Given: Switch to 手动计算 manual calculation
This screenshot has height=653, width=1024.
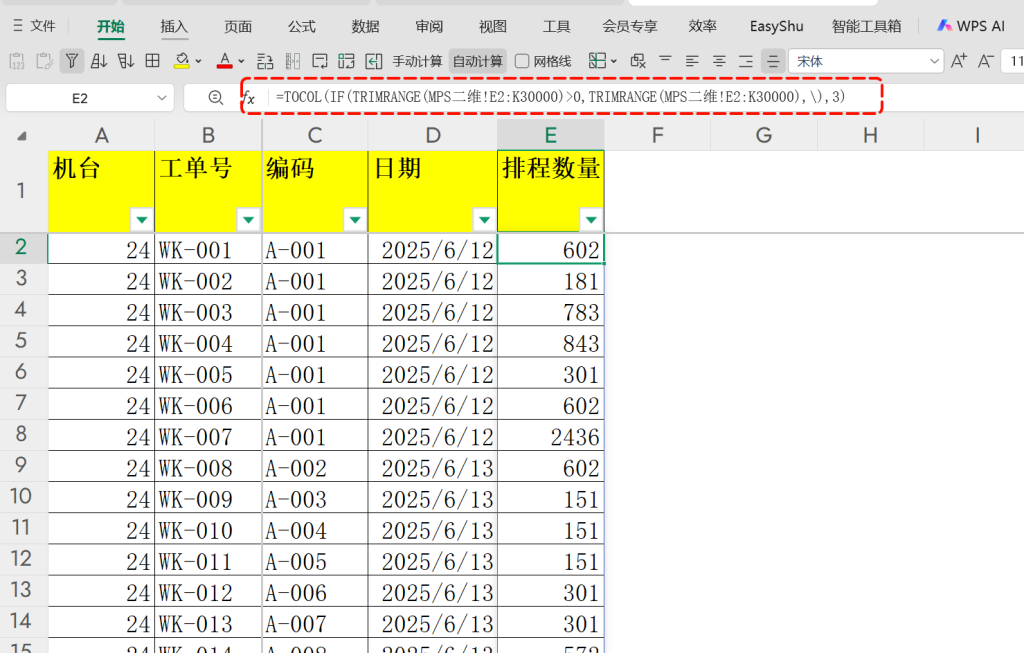Looking at the screenshot, I should (417, 61).
